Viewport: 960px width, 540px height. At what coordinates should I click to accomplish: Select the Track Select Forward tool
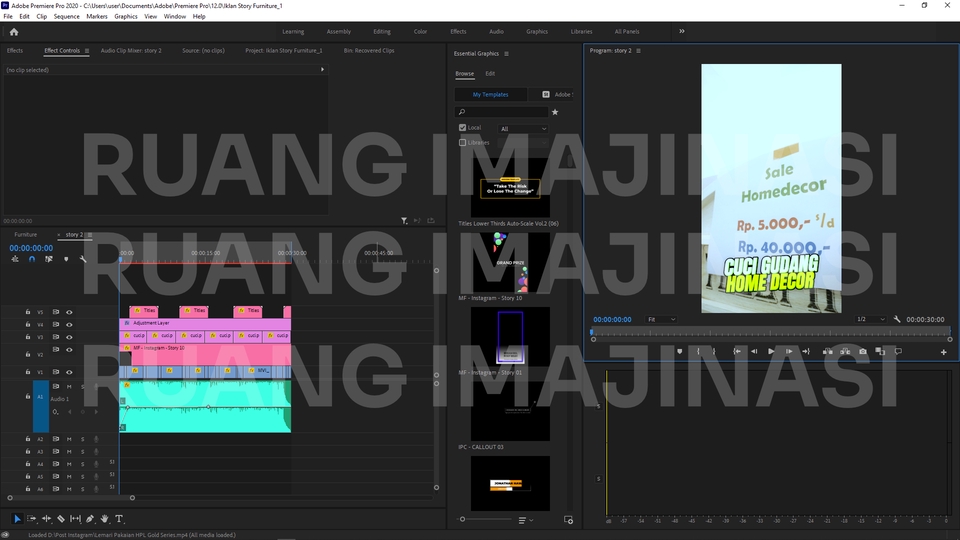tap(32, 519)
